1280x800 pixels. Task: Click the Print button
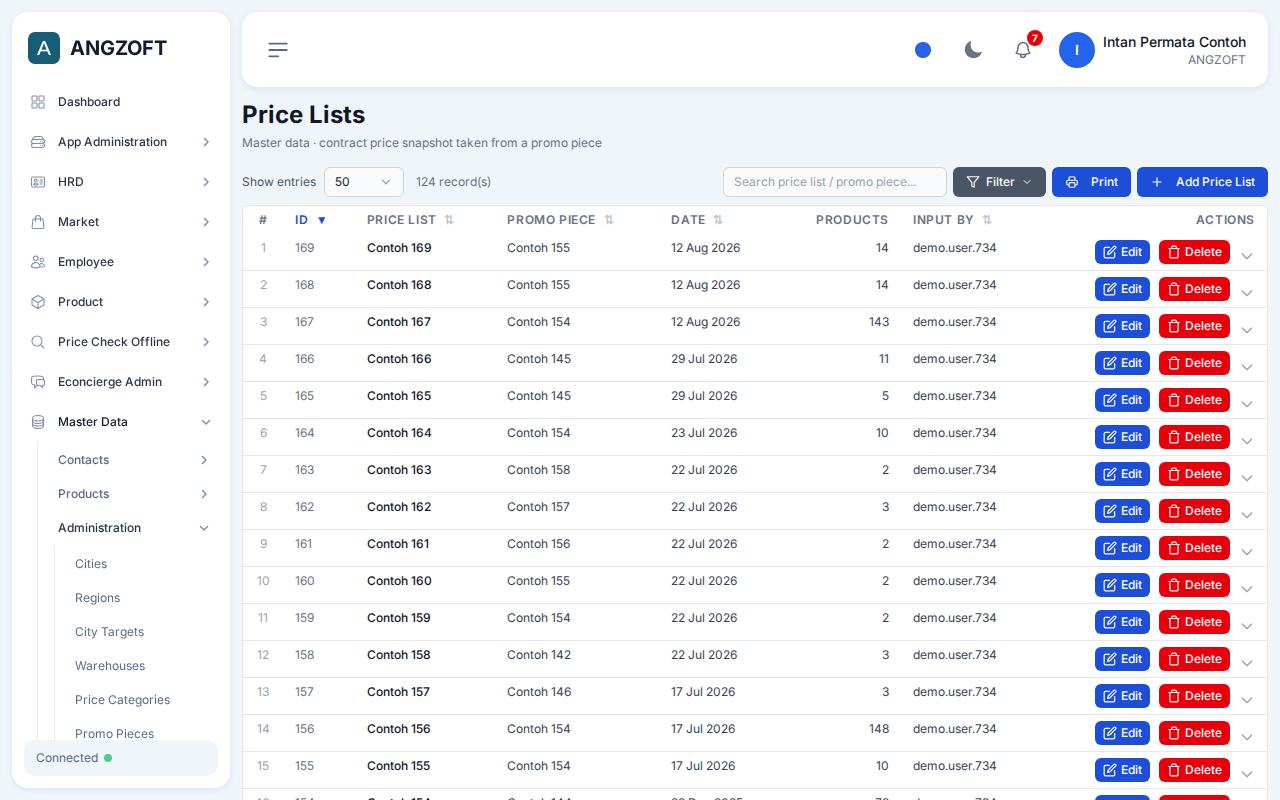[1091, 182]
